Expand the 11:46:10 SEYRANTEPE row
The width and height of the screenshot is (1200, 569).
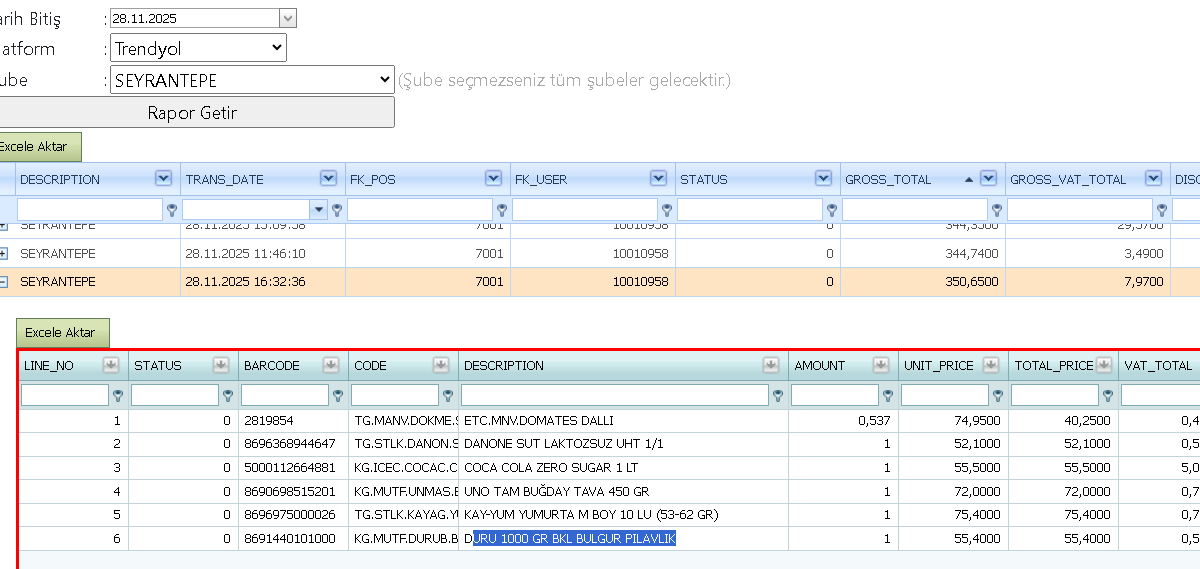(x=3, y=254)
